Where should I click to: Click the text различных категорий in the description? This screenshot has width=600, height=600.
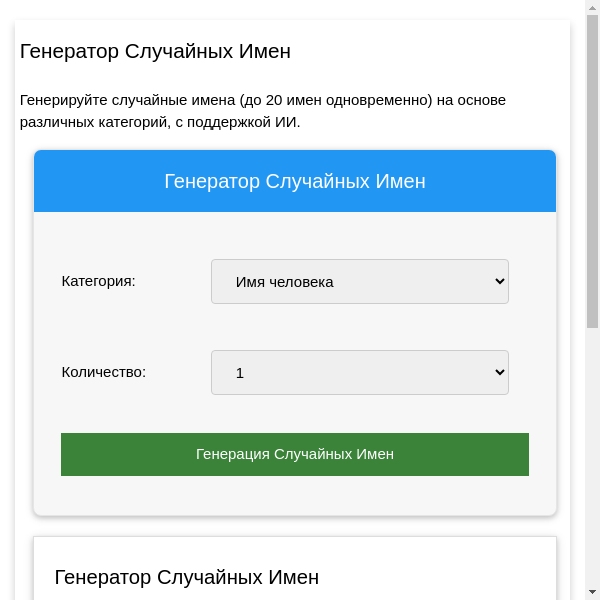coord(86,122)
